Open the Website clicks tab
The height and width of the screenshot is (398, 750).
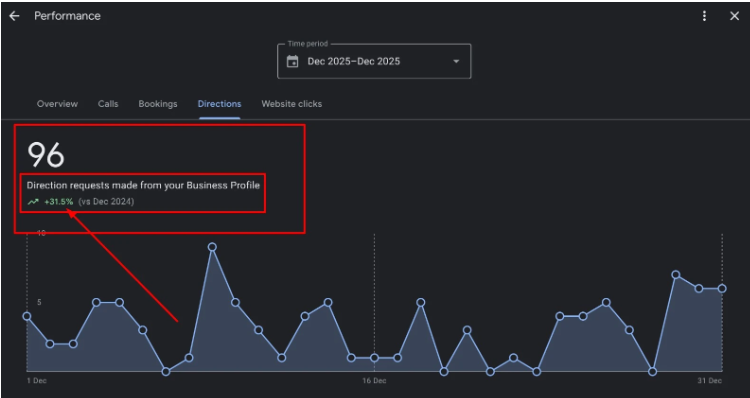292,104
